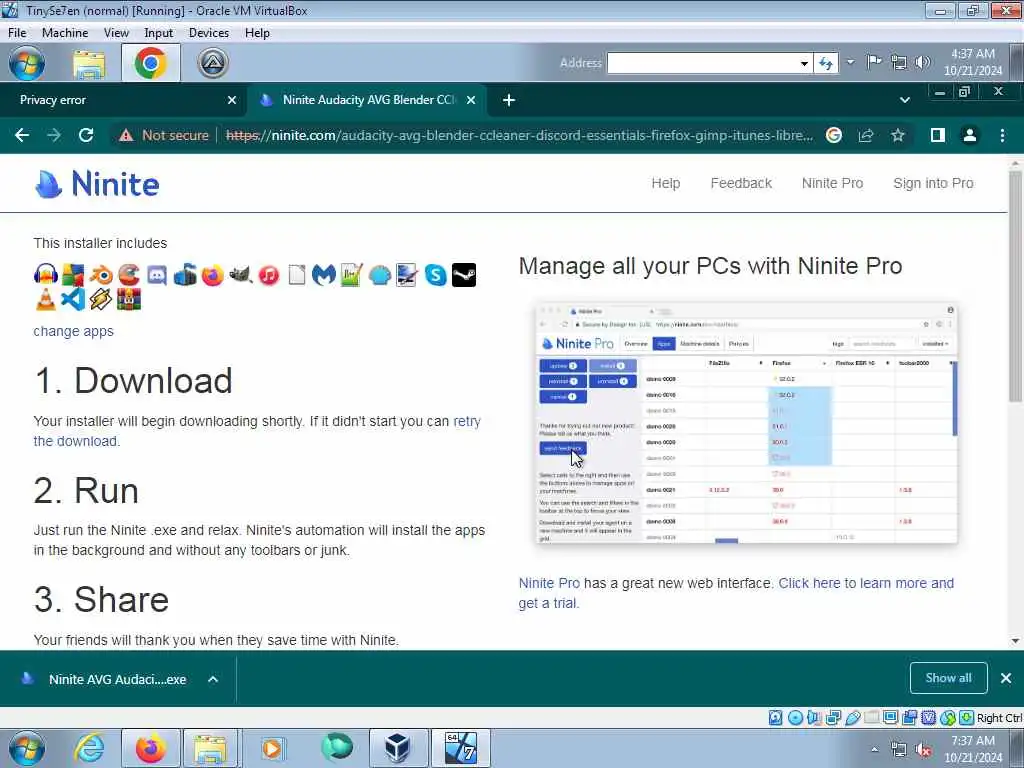Click the Firefox icon in installer list
This screenshot has height=768, width=1024.
tap(212, 275)
